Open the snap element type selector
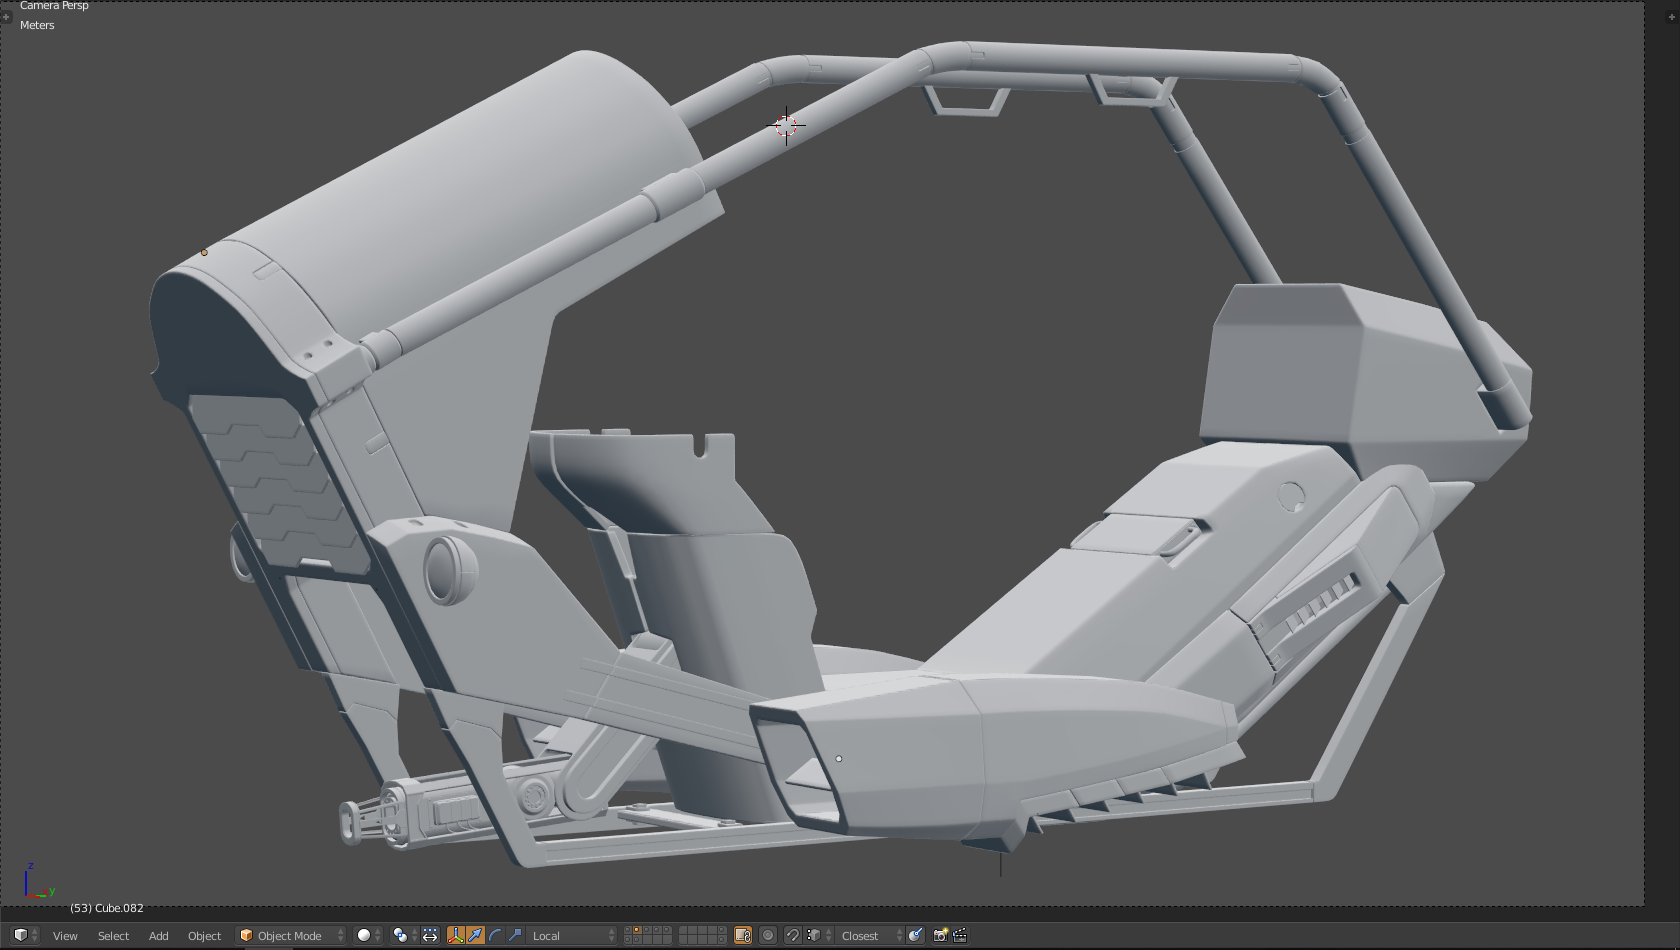 click(819, 936)
